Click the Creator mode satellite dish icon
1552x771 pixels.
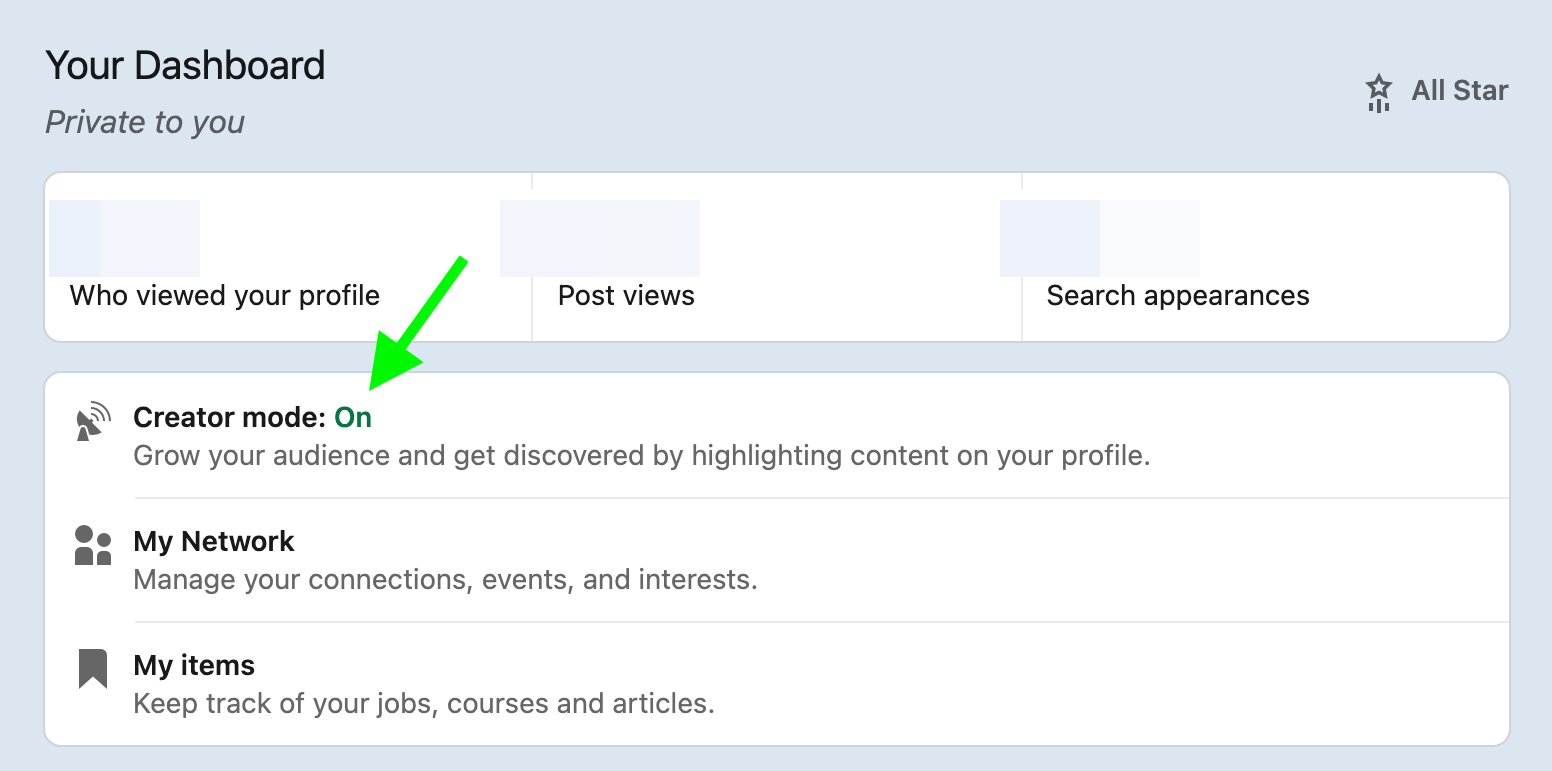(x=93, y=422)
